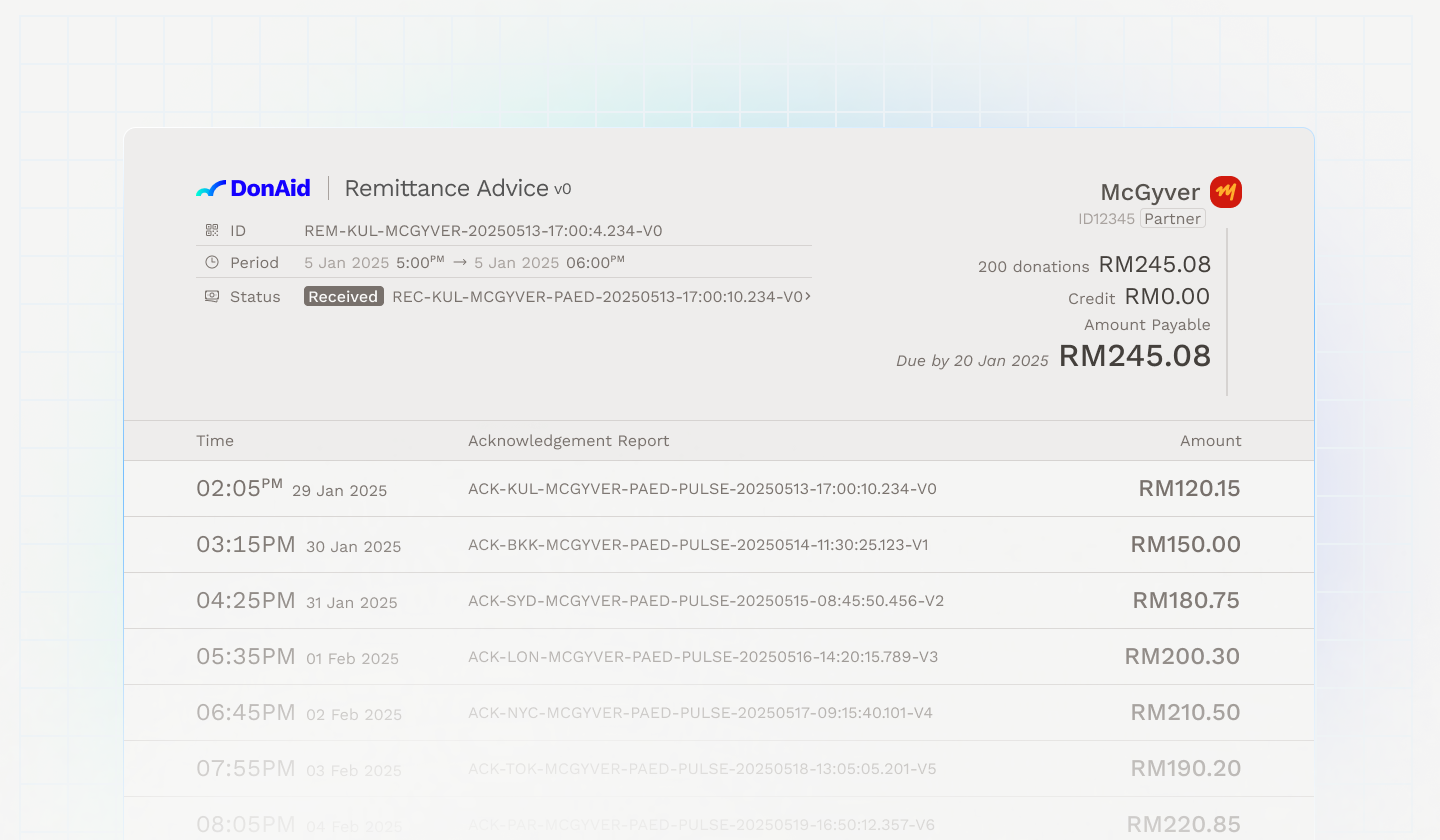Open the ACK-LON-MCGYVER-PAED-PULSE report
Image resolution: width=1440 pixels, height=840 pixels.
pyautogui.click(x=703, y=657)
